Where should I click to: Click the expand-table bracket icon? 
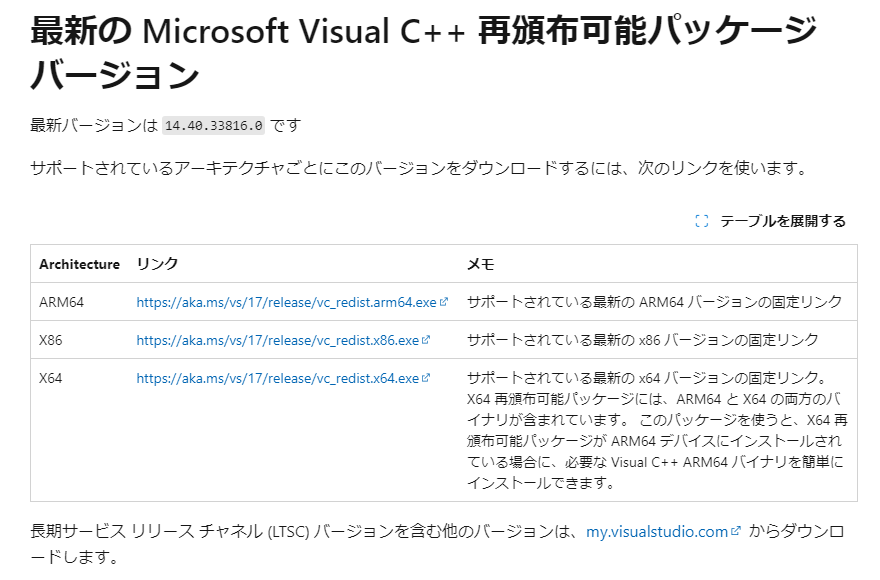pyautogui.click(x=703, y=220)
